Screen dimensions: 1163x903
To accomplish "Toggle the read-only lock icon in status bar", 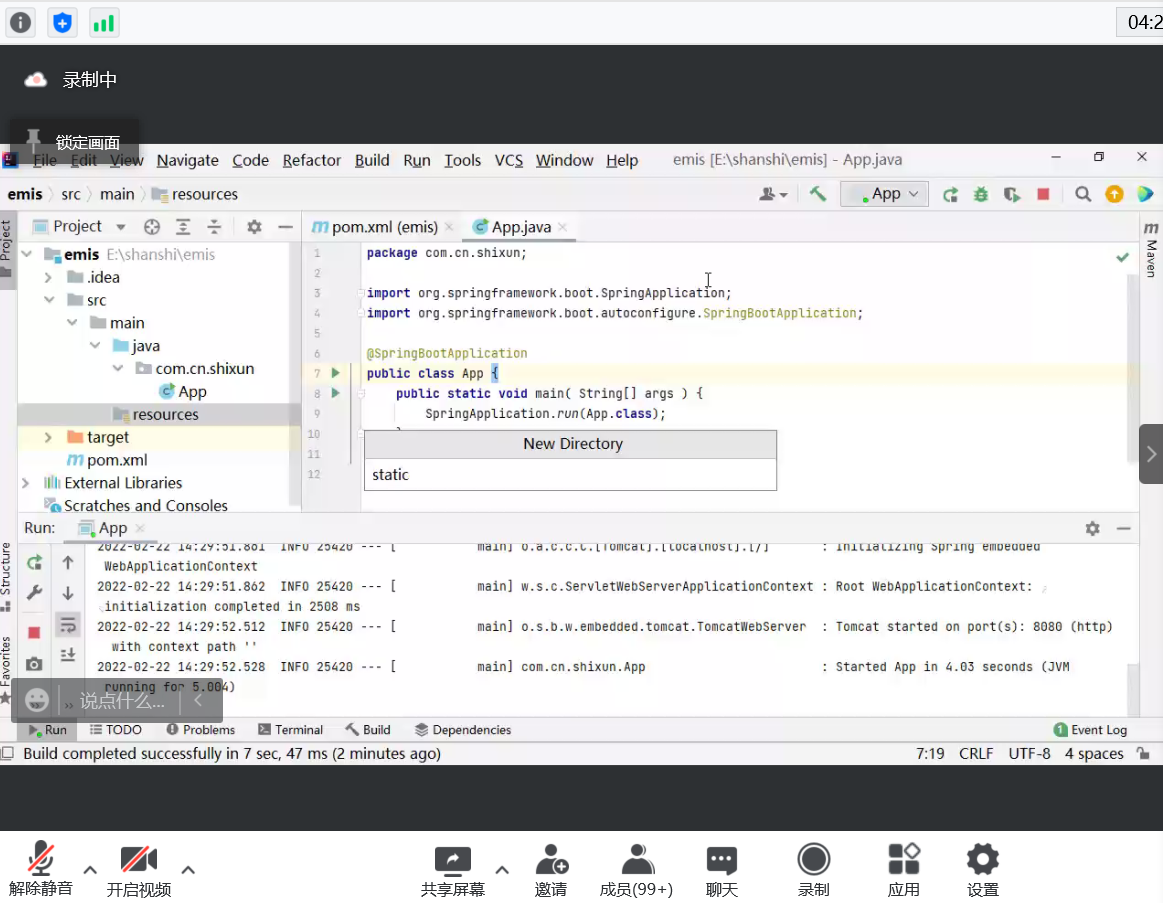I will pyautogui.click(x=1144, y=753).
